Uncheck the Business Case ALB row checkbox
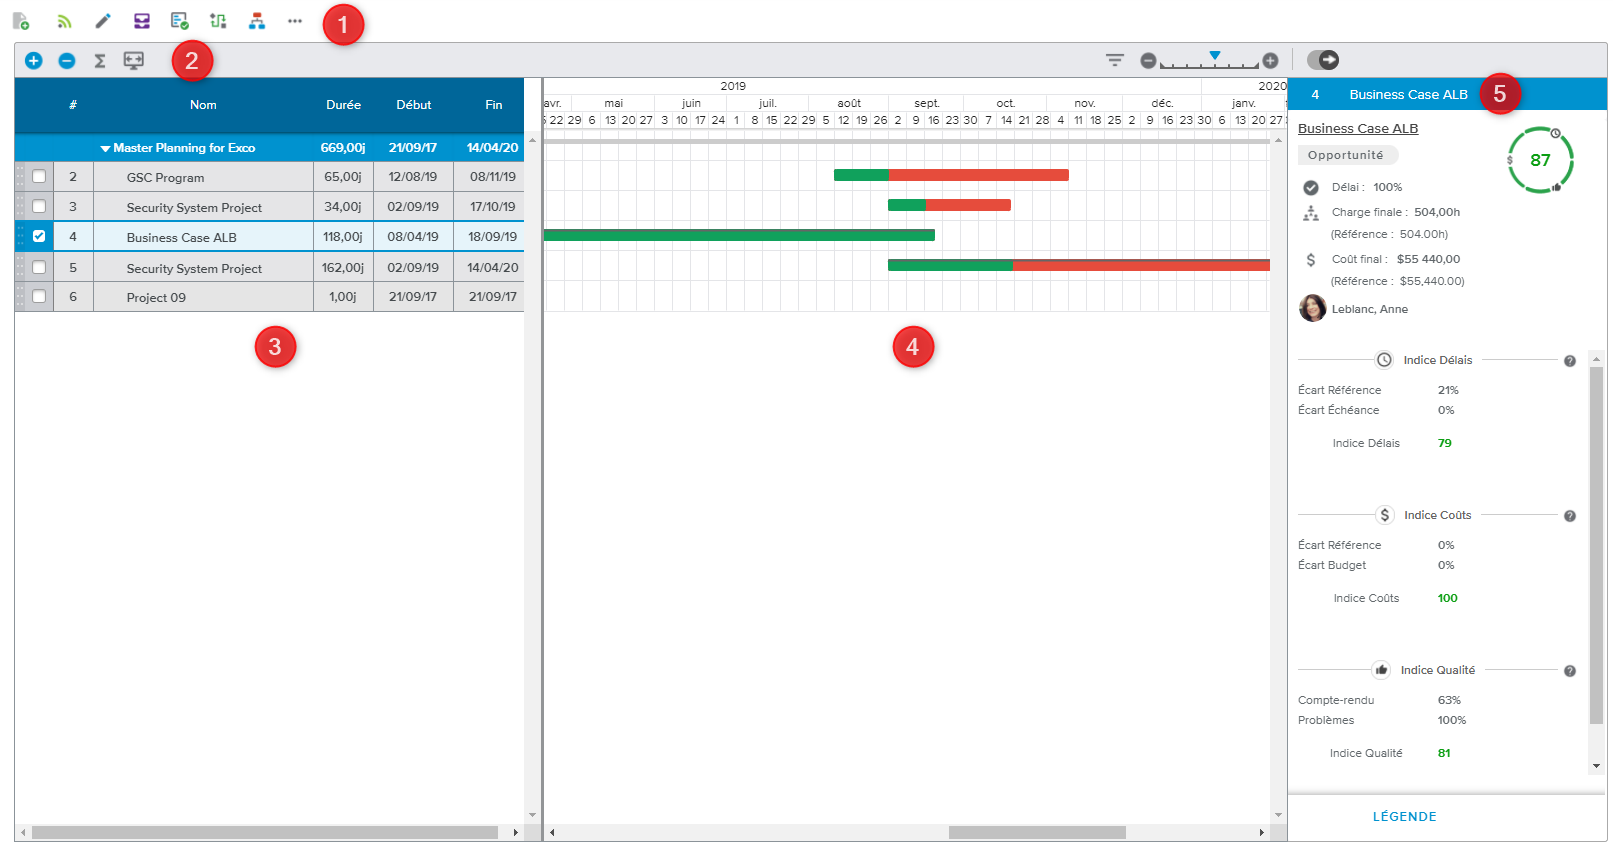Viewport: 1613px width, 848px height. (39, 237)
